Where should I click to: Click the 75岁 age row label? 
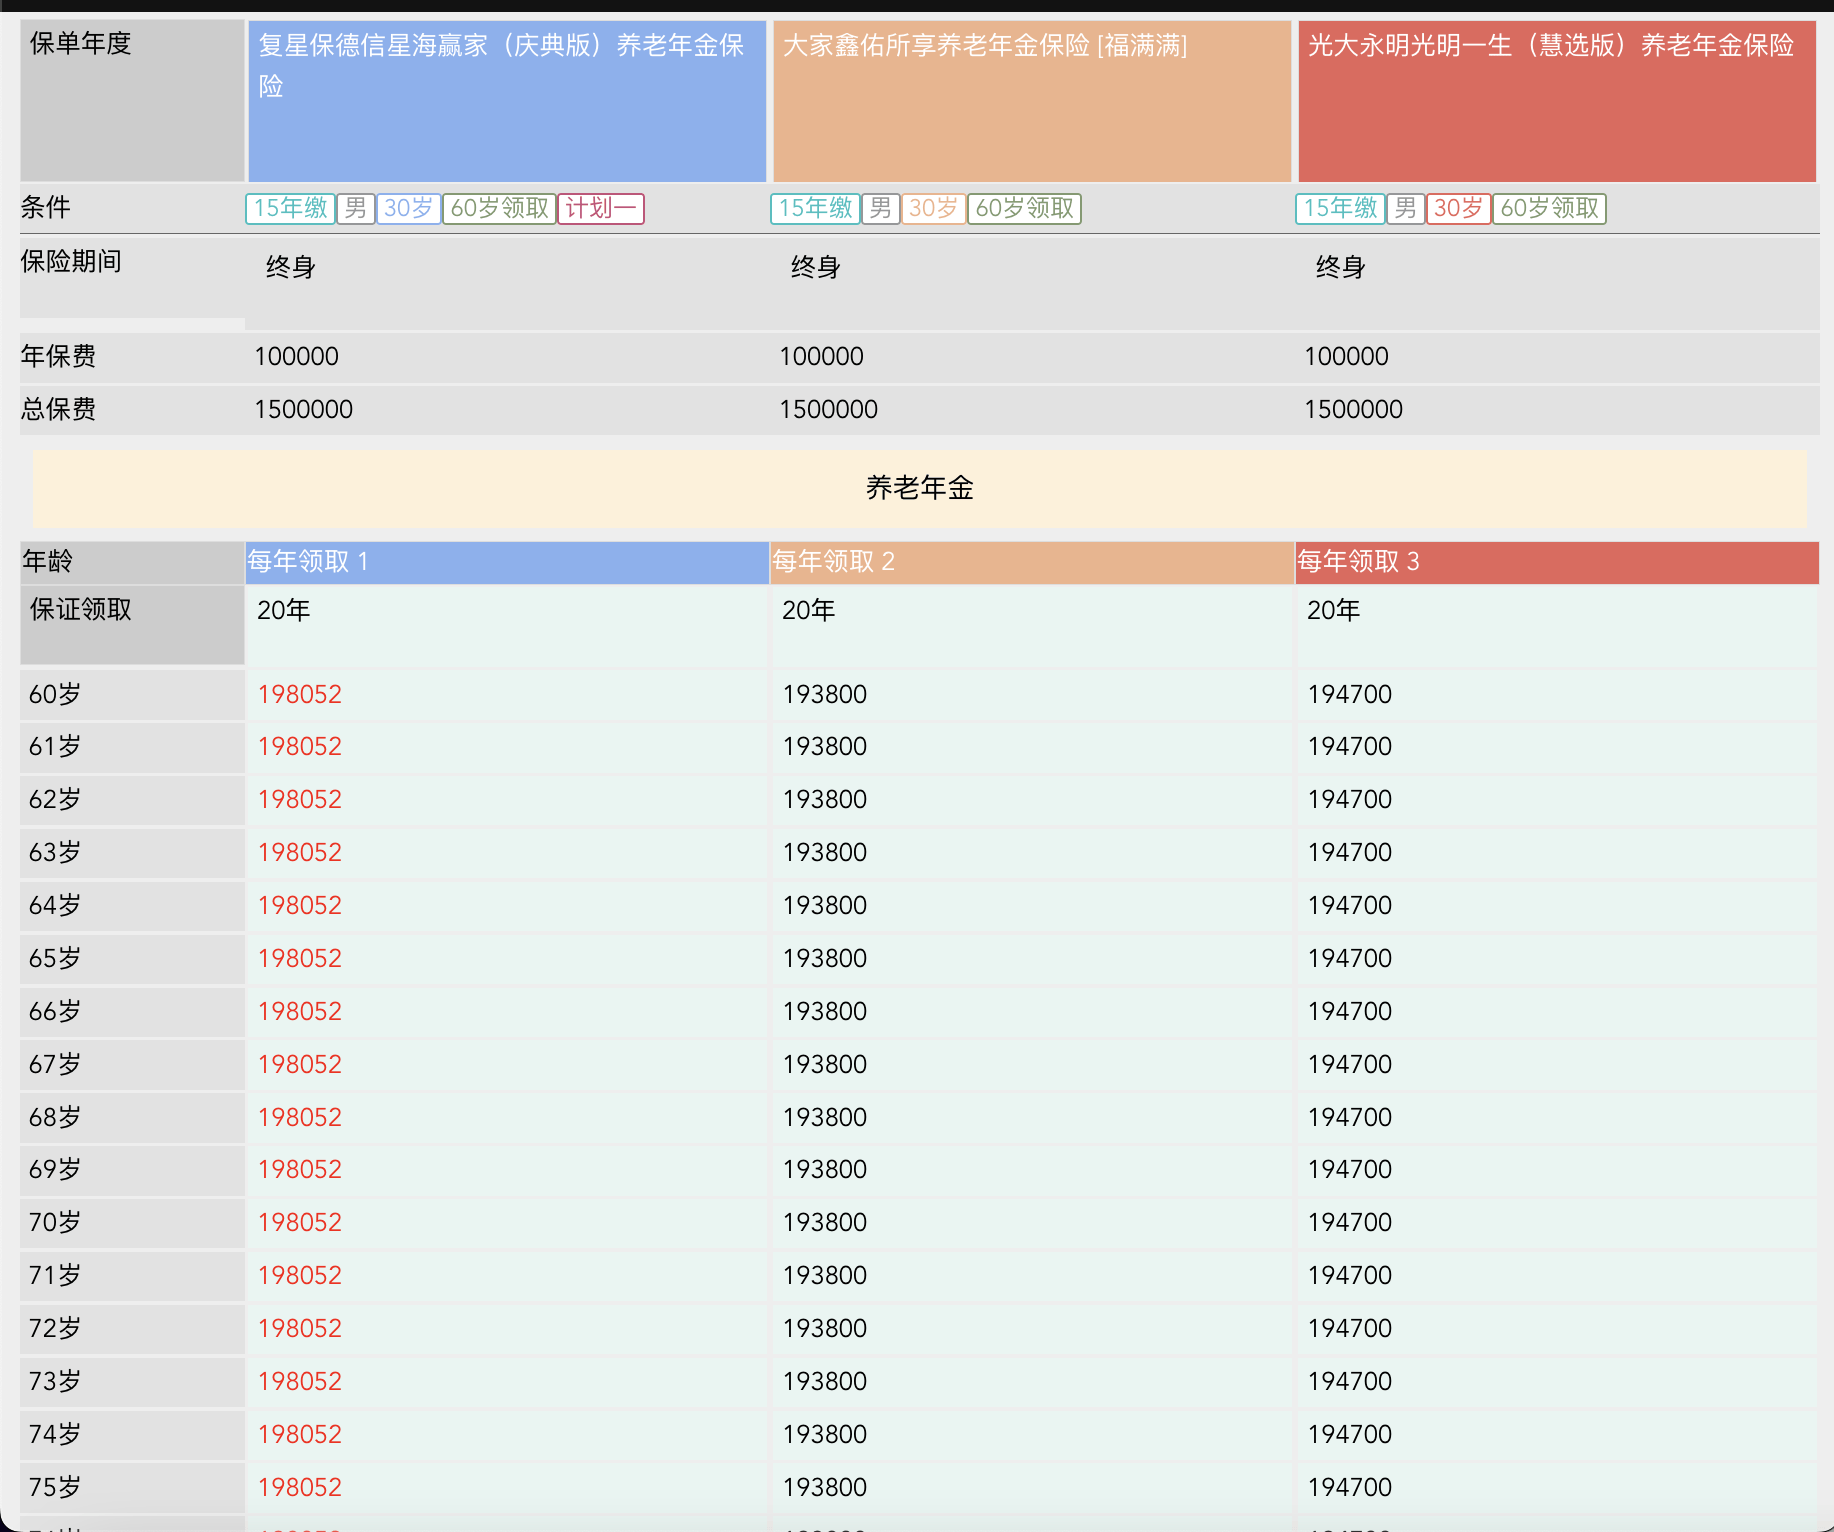(55, 1488)
